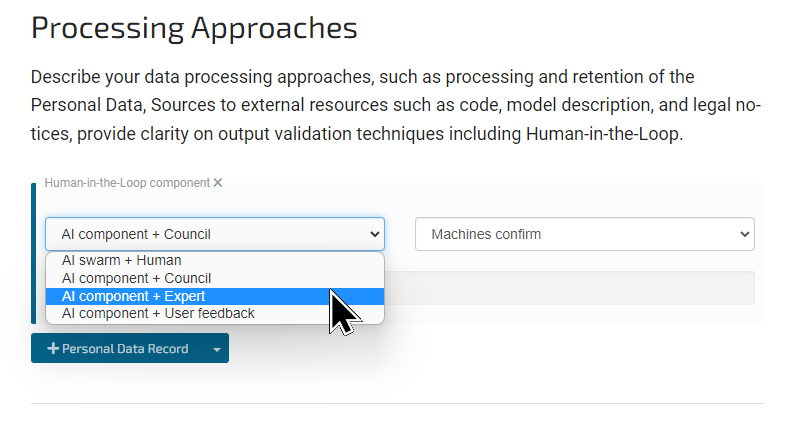Expand the caret beside Personal Data Record
This screenshot has height=421, width=788.
(x=216, y=349)
